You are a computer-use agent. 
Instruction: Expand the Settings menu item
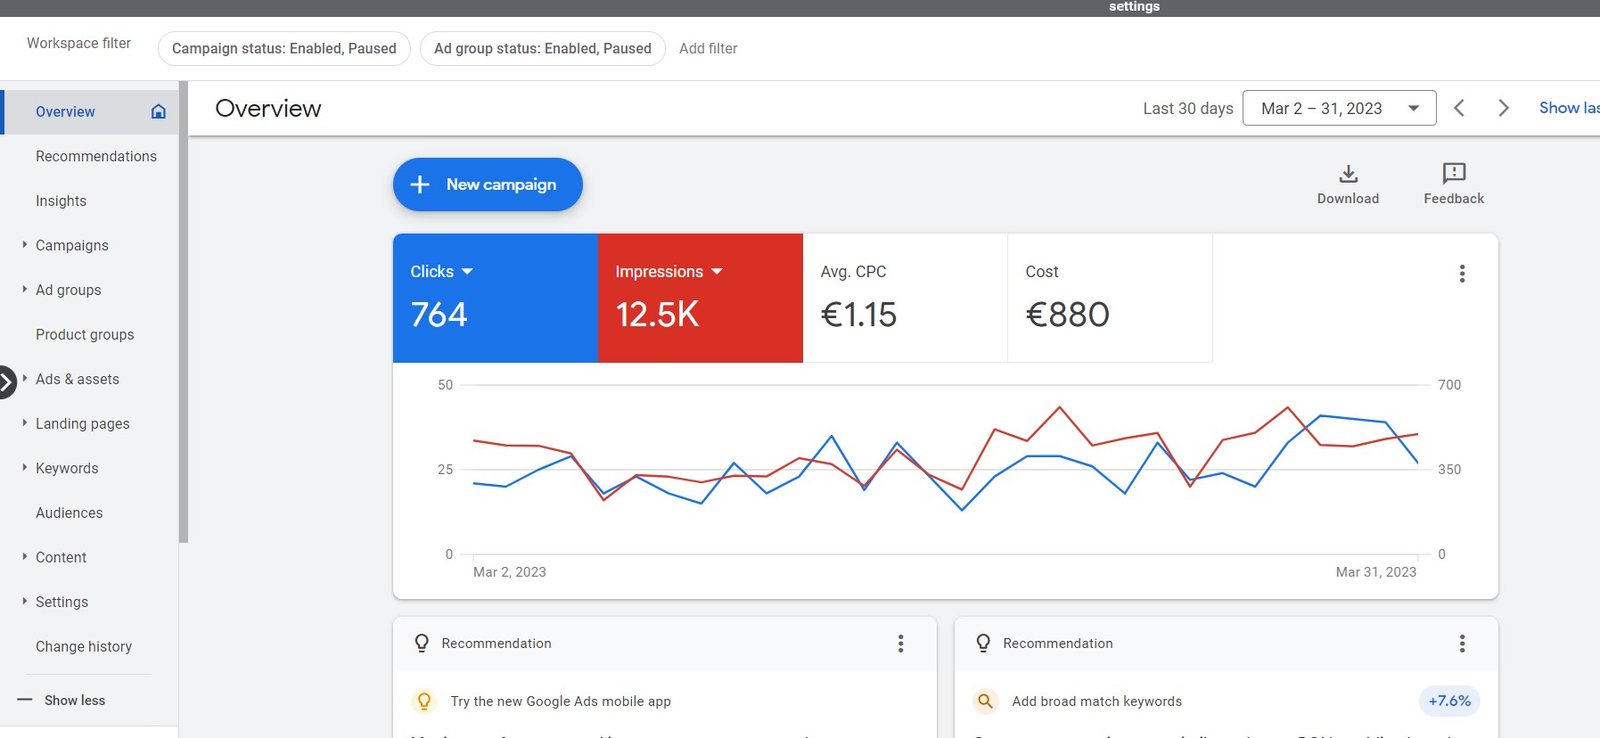[x=25, y=601]
